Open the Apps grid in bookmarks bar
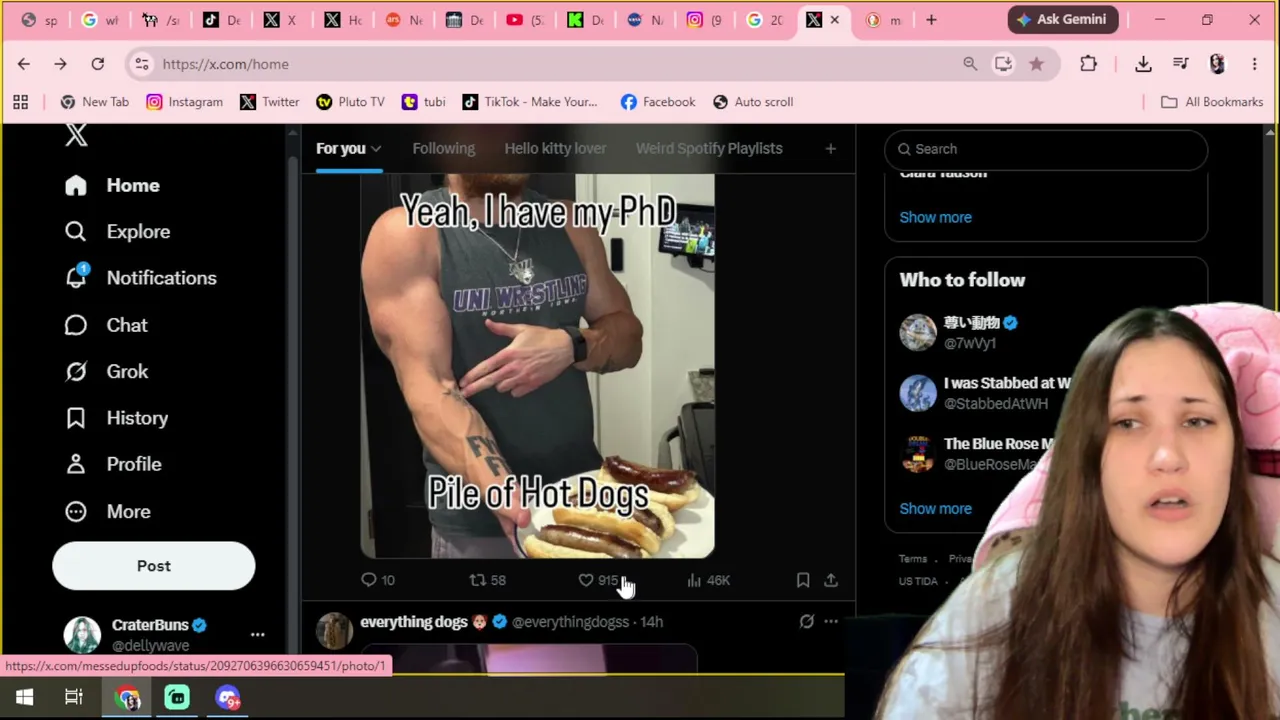The height and width of the screenshot is (720, 1280). (x=20, y=102)
